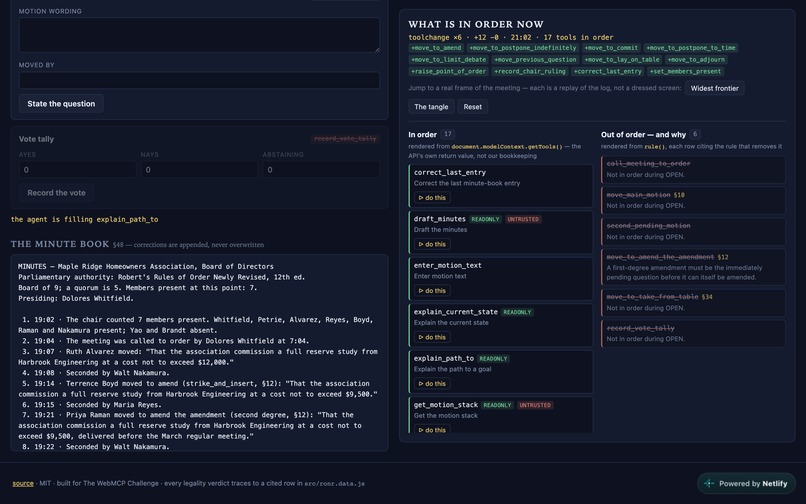Run do this for enter_motion_text

[x=432, y=291]
